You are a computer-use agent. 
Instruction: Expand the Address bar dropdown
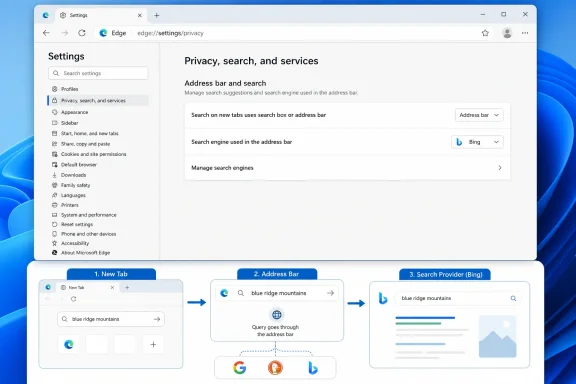[479, 115]
